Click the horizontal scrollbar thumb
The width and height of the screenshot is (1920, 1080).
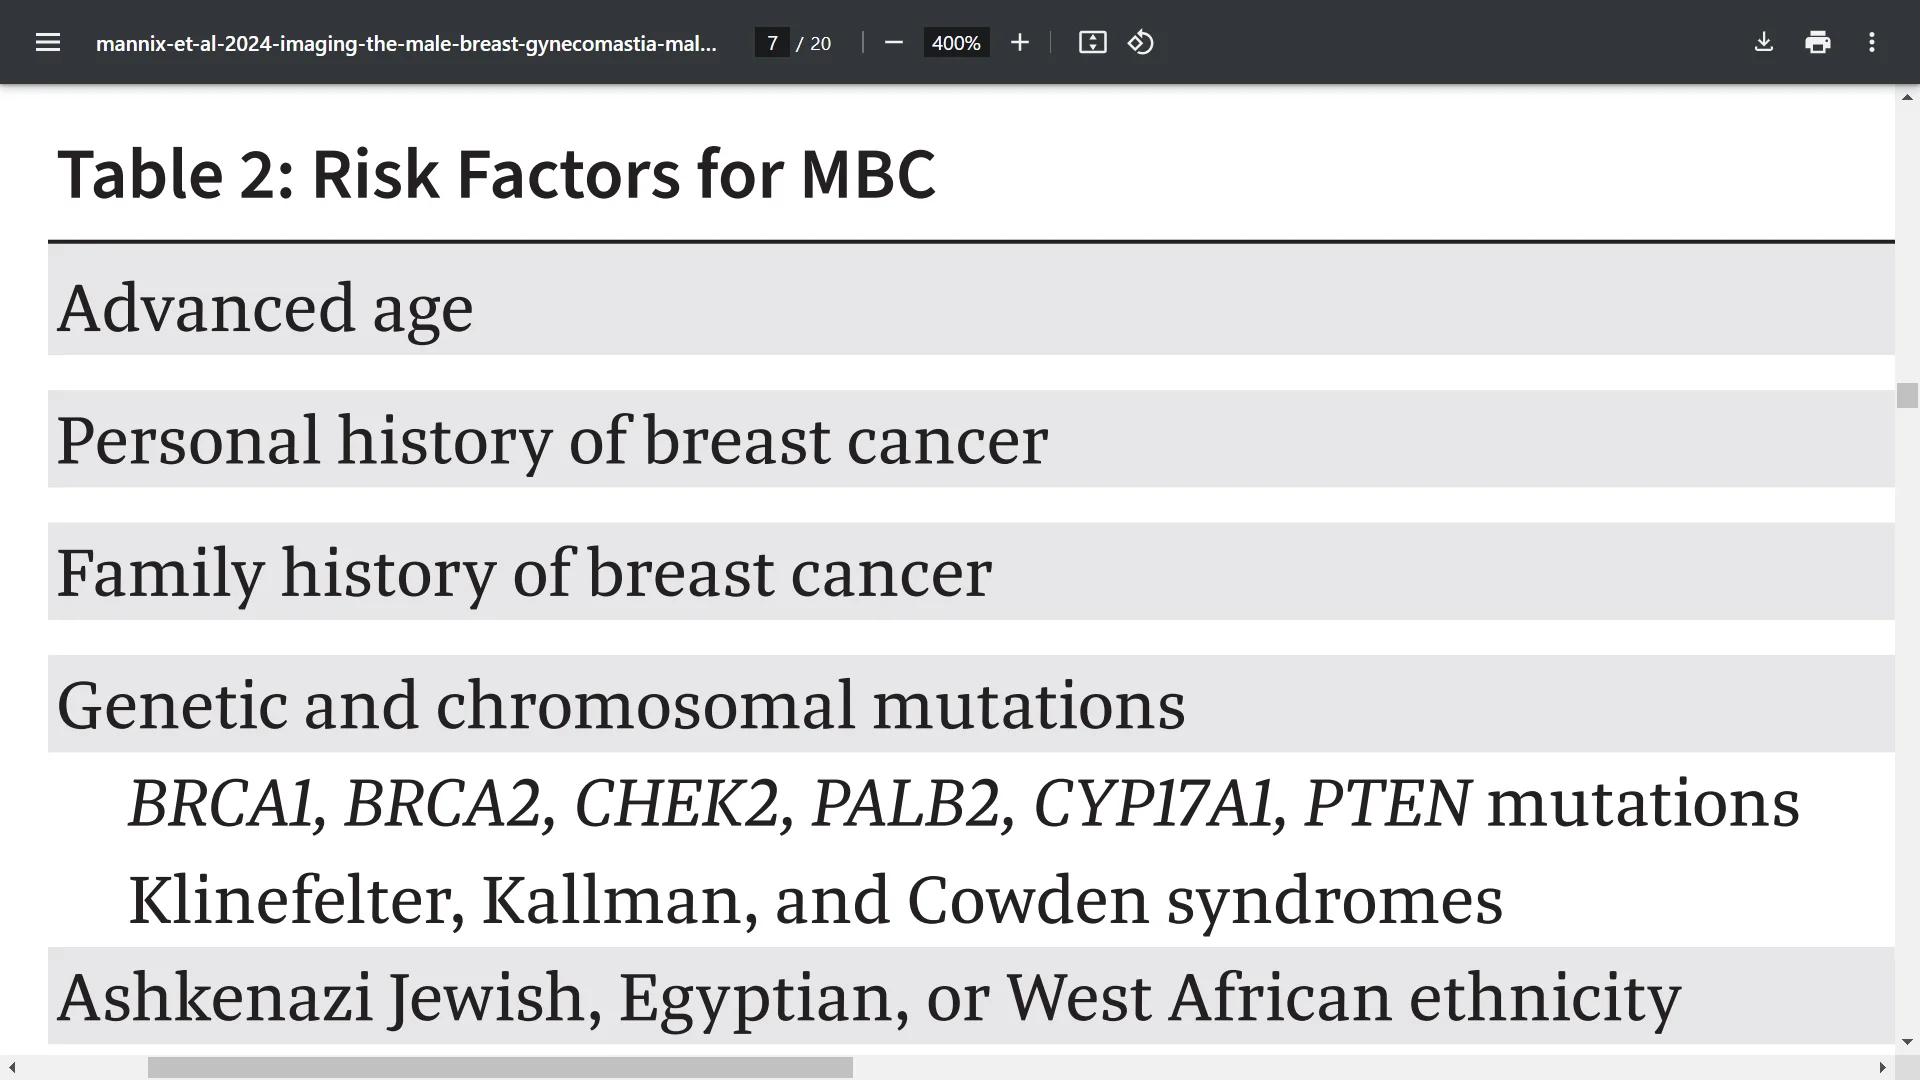(500, 1068)
